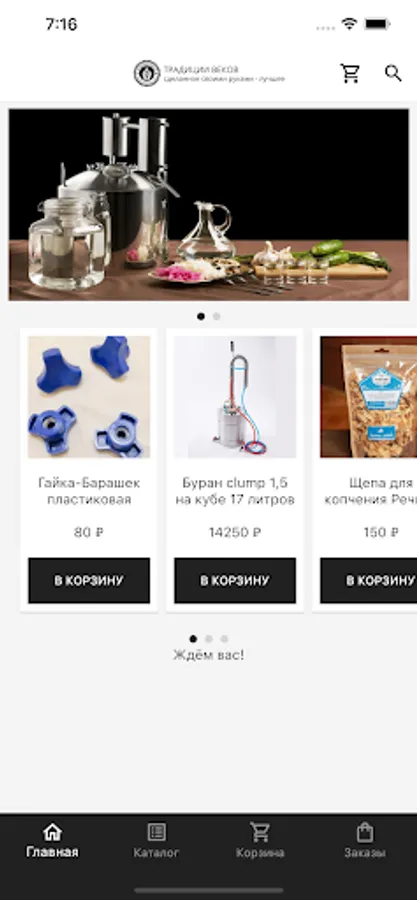Open the Заказы orders tab
The height and width of the screenshot is (900, 417).
click(365, 841)
